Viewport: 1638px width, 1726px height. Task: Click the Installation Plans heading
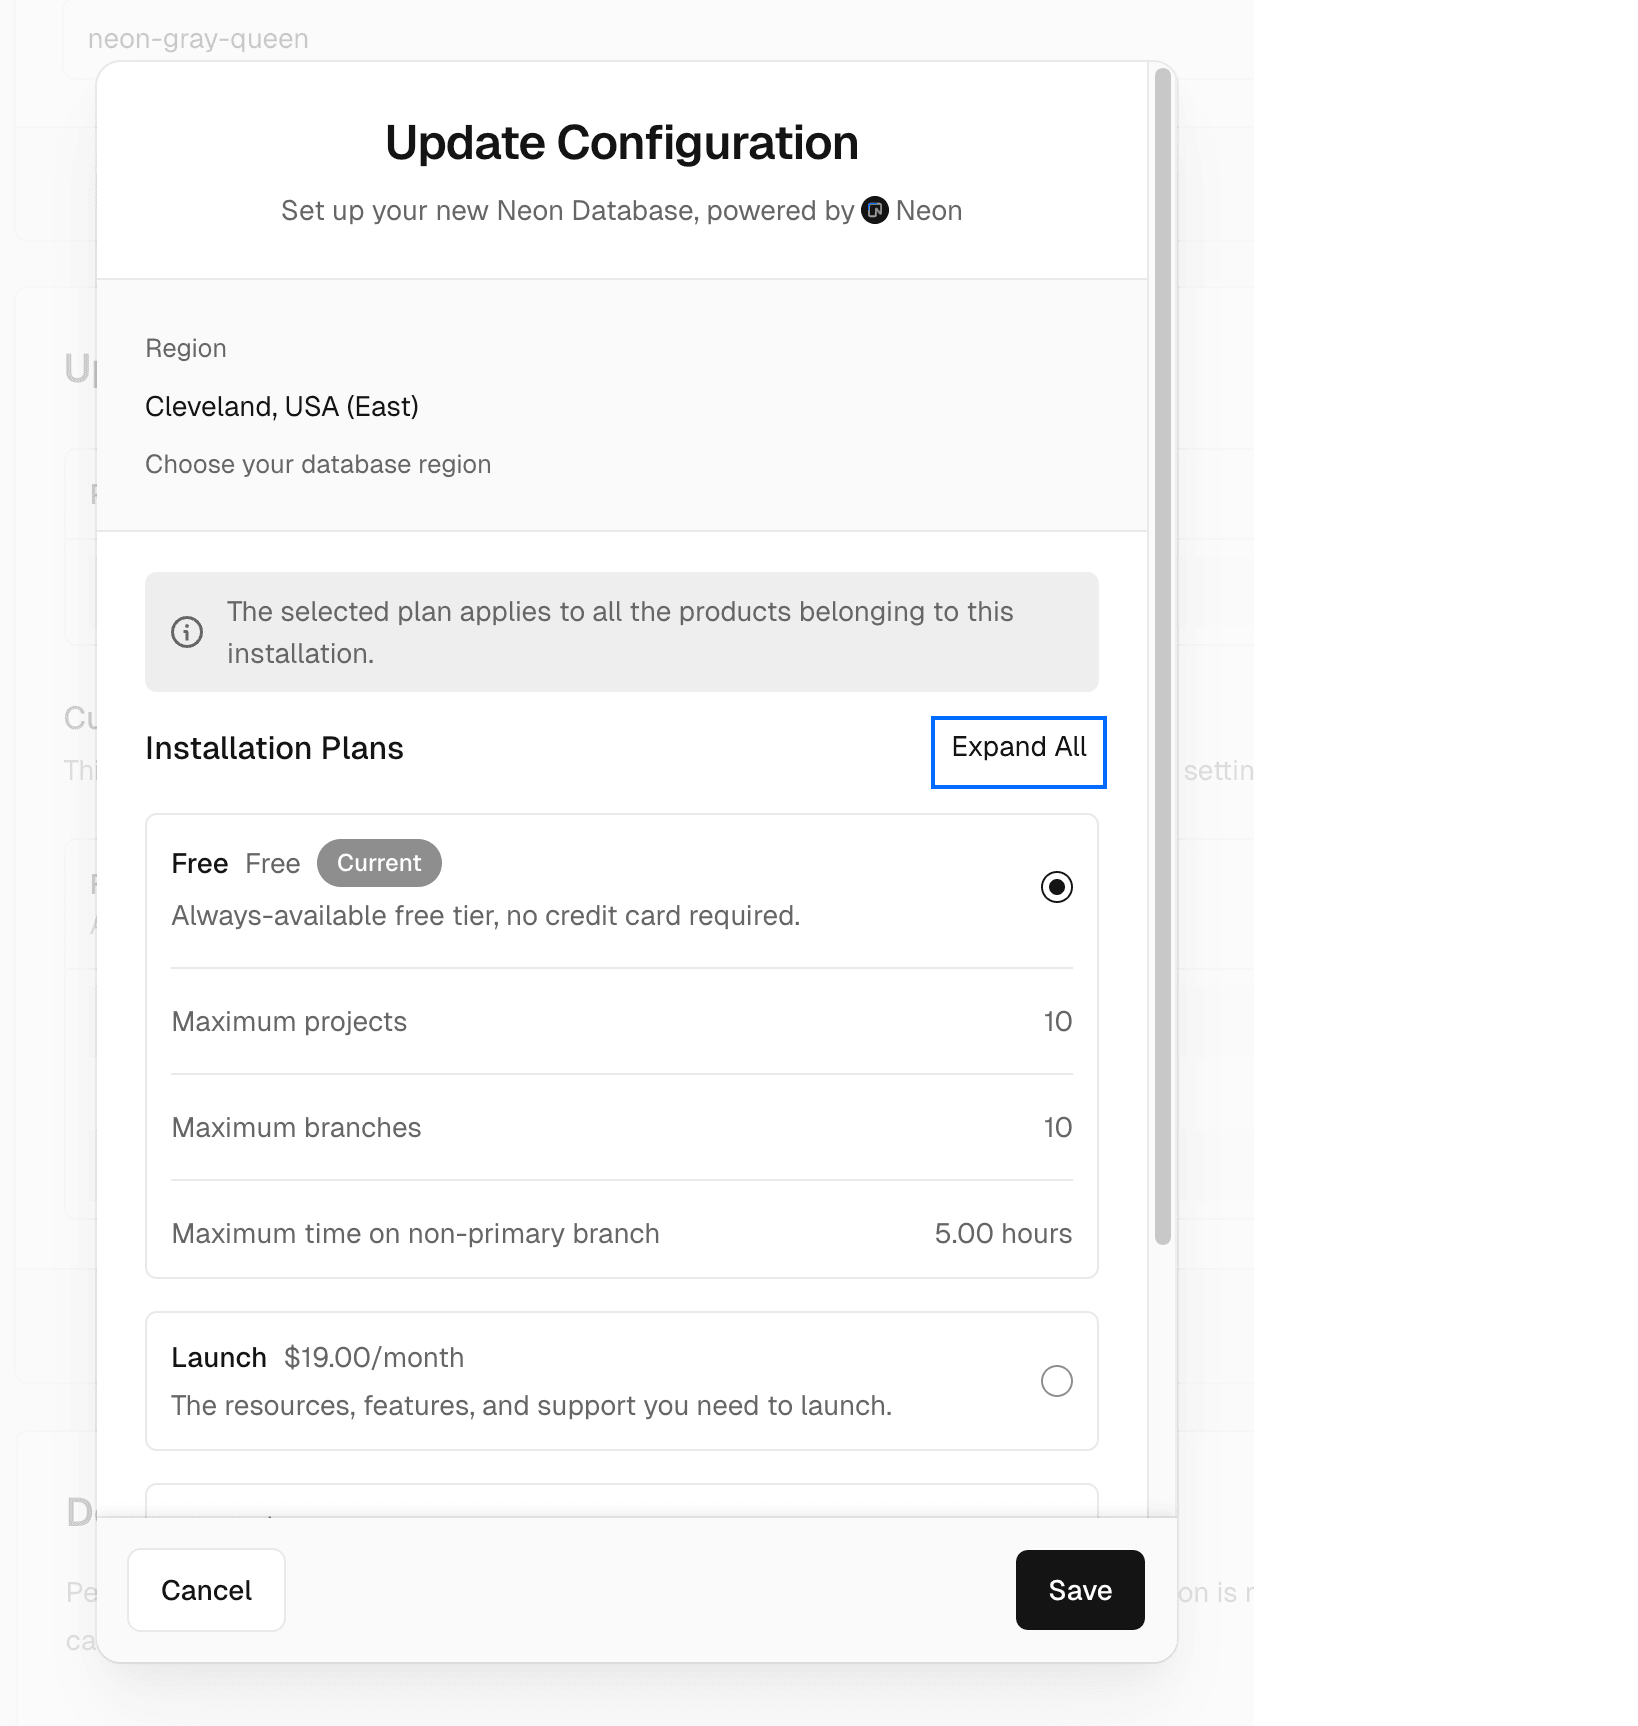[x=274, y=748]
